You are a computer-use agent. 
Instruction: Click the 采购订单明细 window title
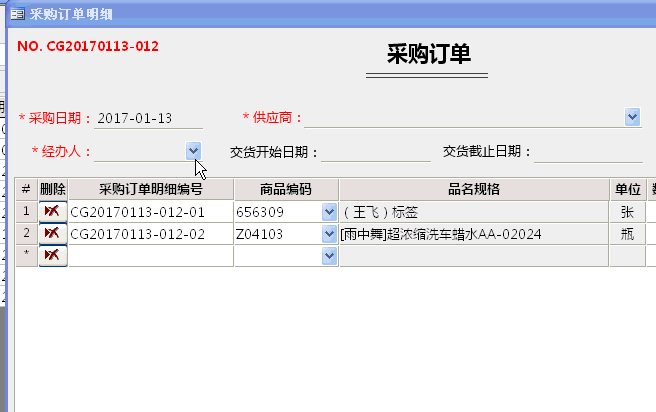point(71,14)
